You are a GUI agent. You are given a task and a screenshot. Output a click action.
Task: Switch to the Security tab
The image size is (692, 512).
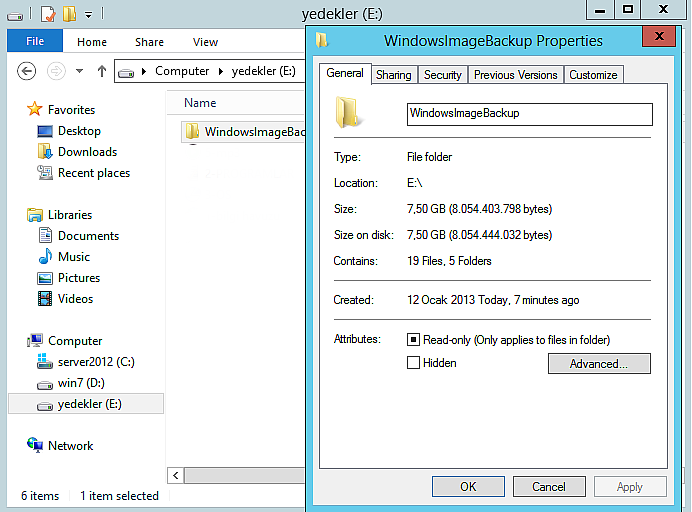[x=443, y=75]
